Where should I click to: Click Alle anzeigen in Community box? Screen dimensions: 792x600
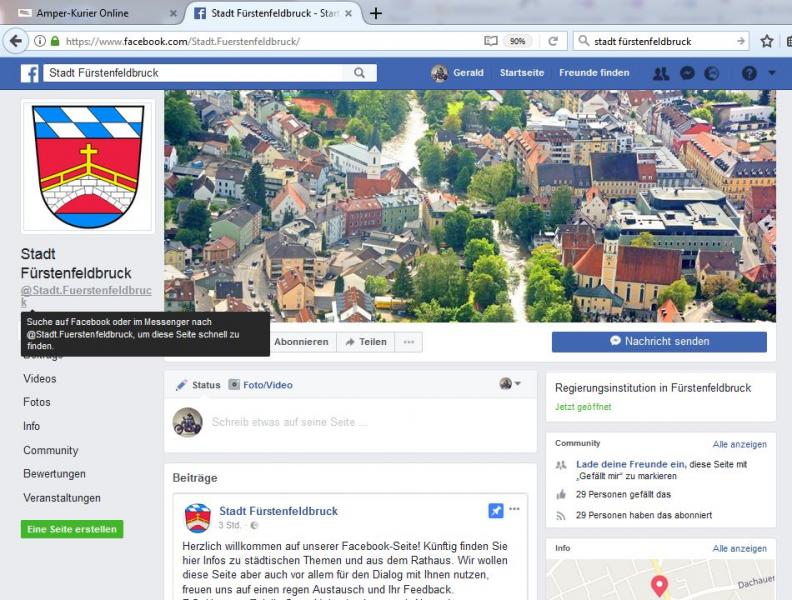pos(739,444)
